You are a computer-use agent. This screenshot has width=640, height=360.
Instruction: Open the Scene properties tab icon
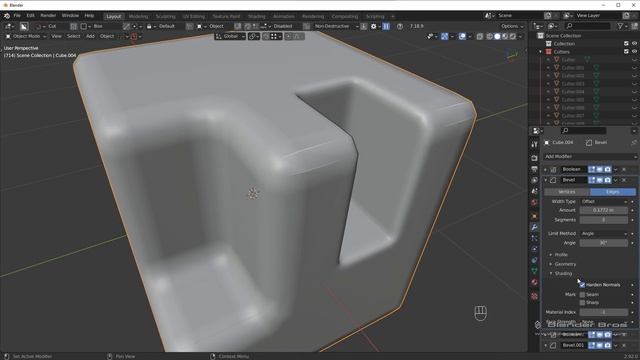tap(534, 191)
